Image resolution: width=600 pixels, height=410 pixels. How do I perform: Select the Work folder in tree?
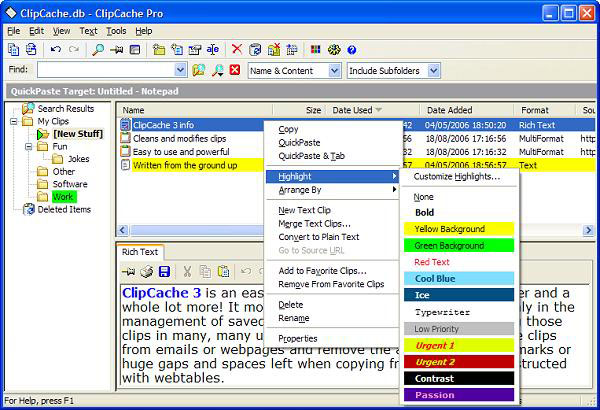coord(64,197)
